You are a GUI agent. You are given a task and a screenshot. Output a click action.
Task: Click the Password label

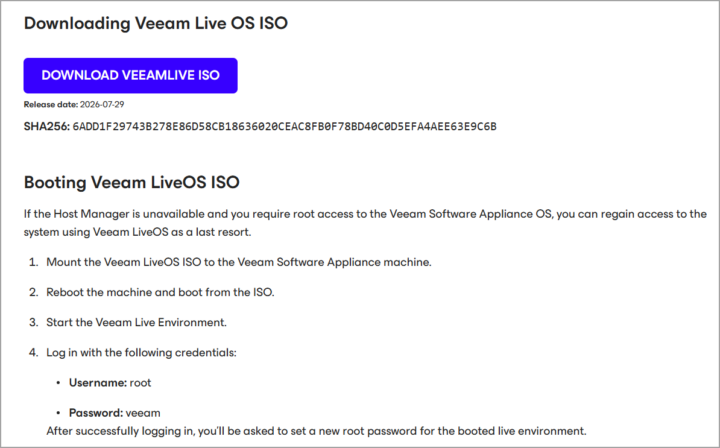[x=96, y=413]
